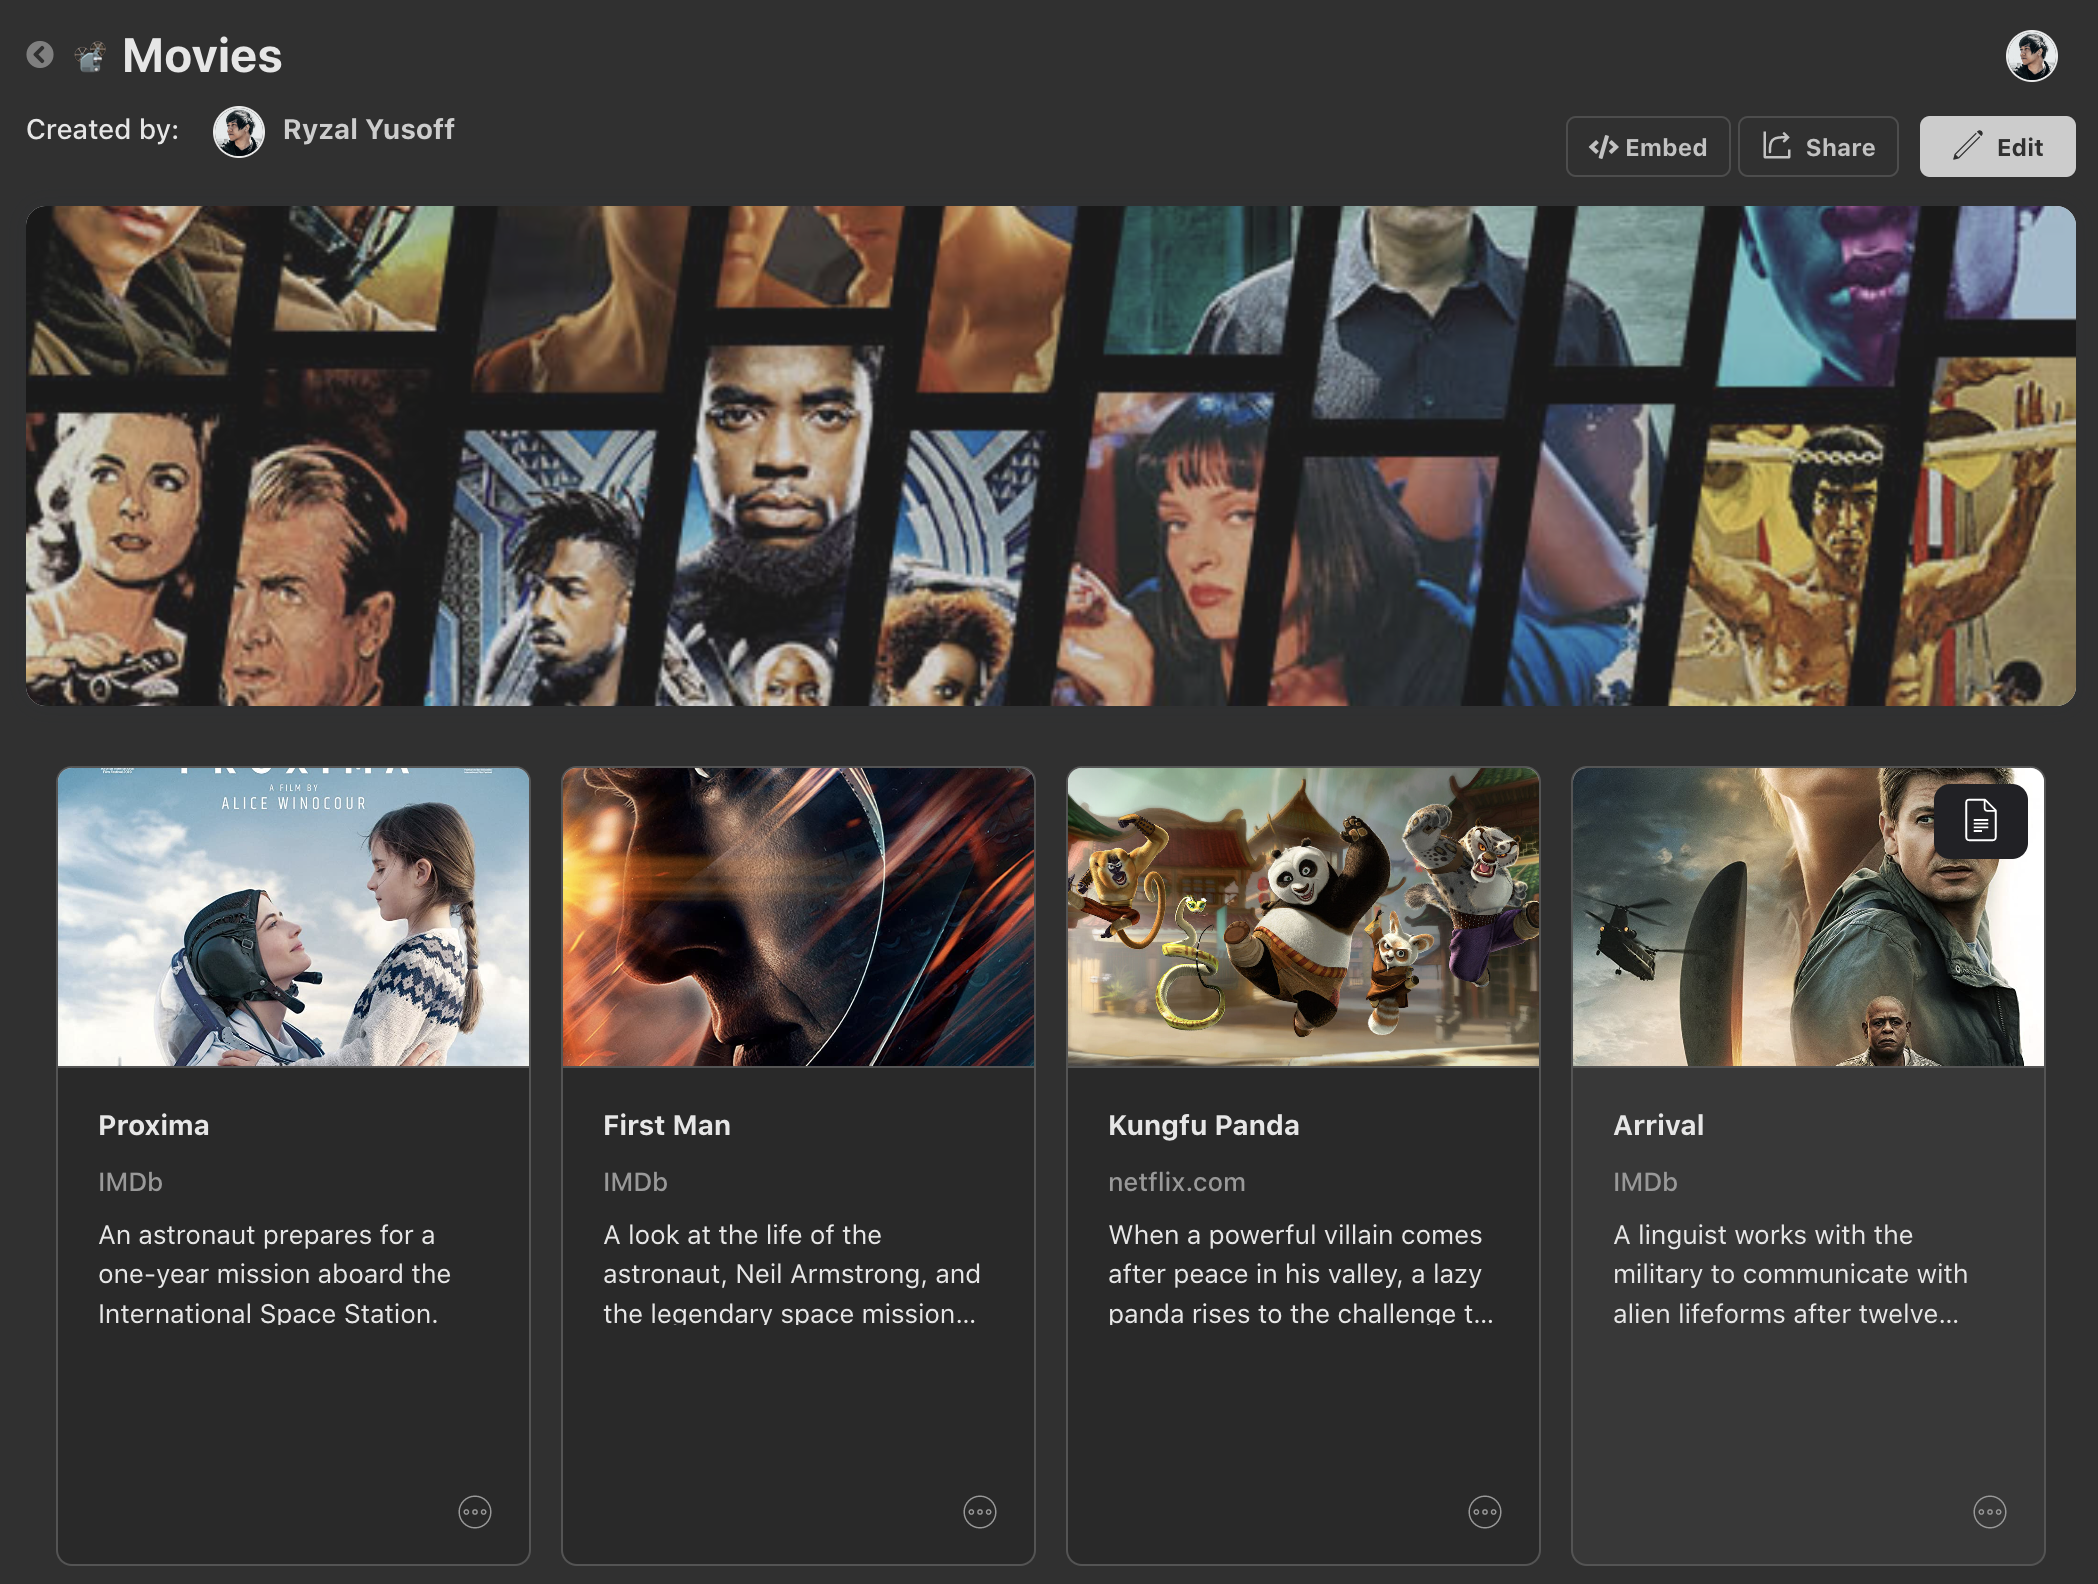Click the Embed button
The height and width of the screenshot is (1584, 2098).
coord(1648,147)
